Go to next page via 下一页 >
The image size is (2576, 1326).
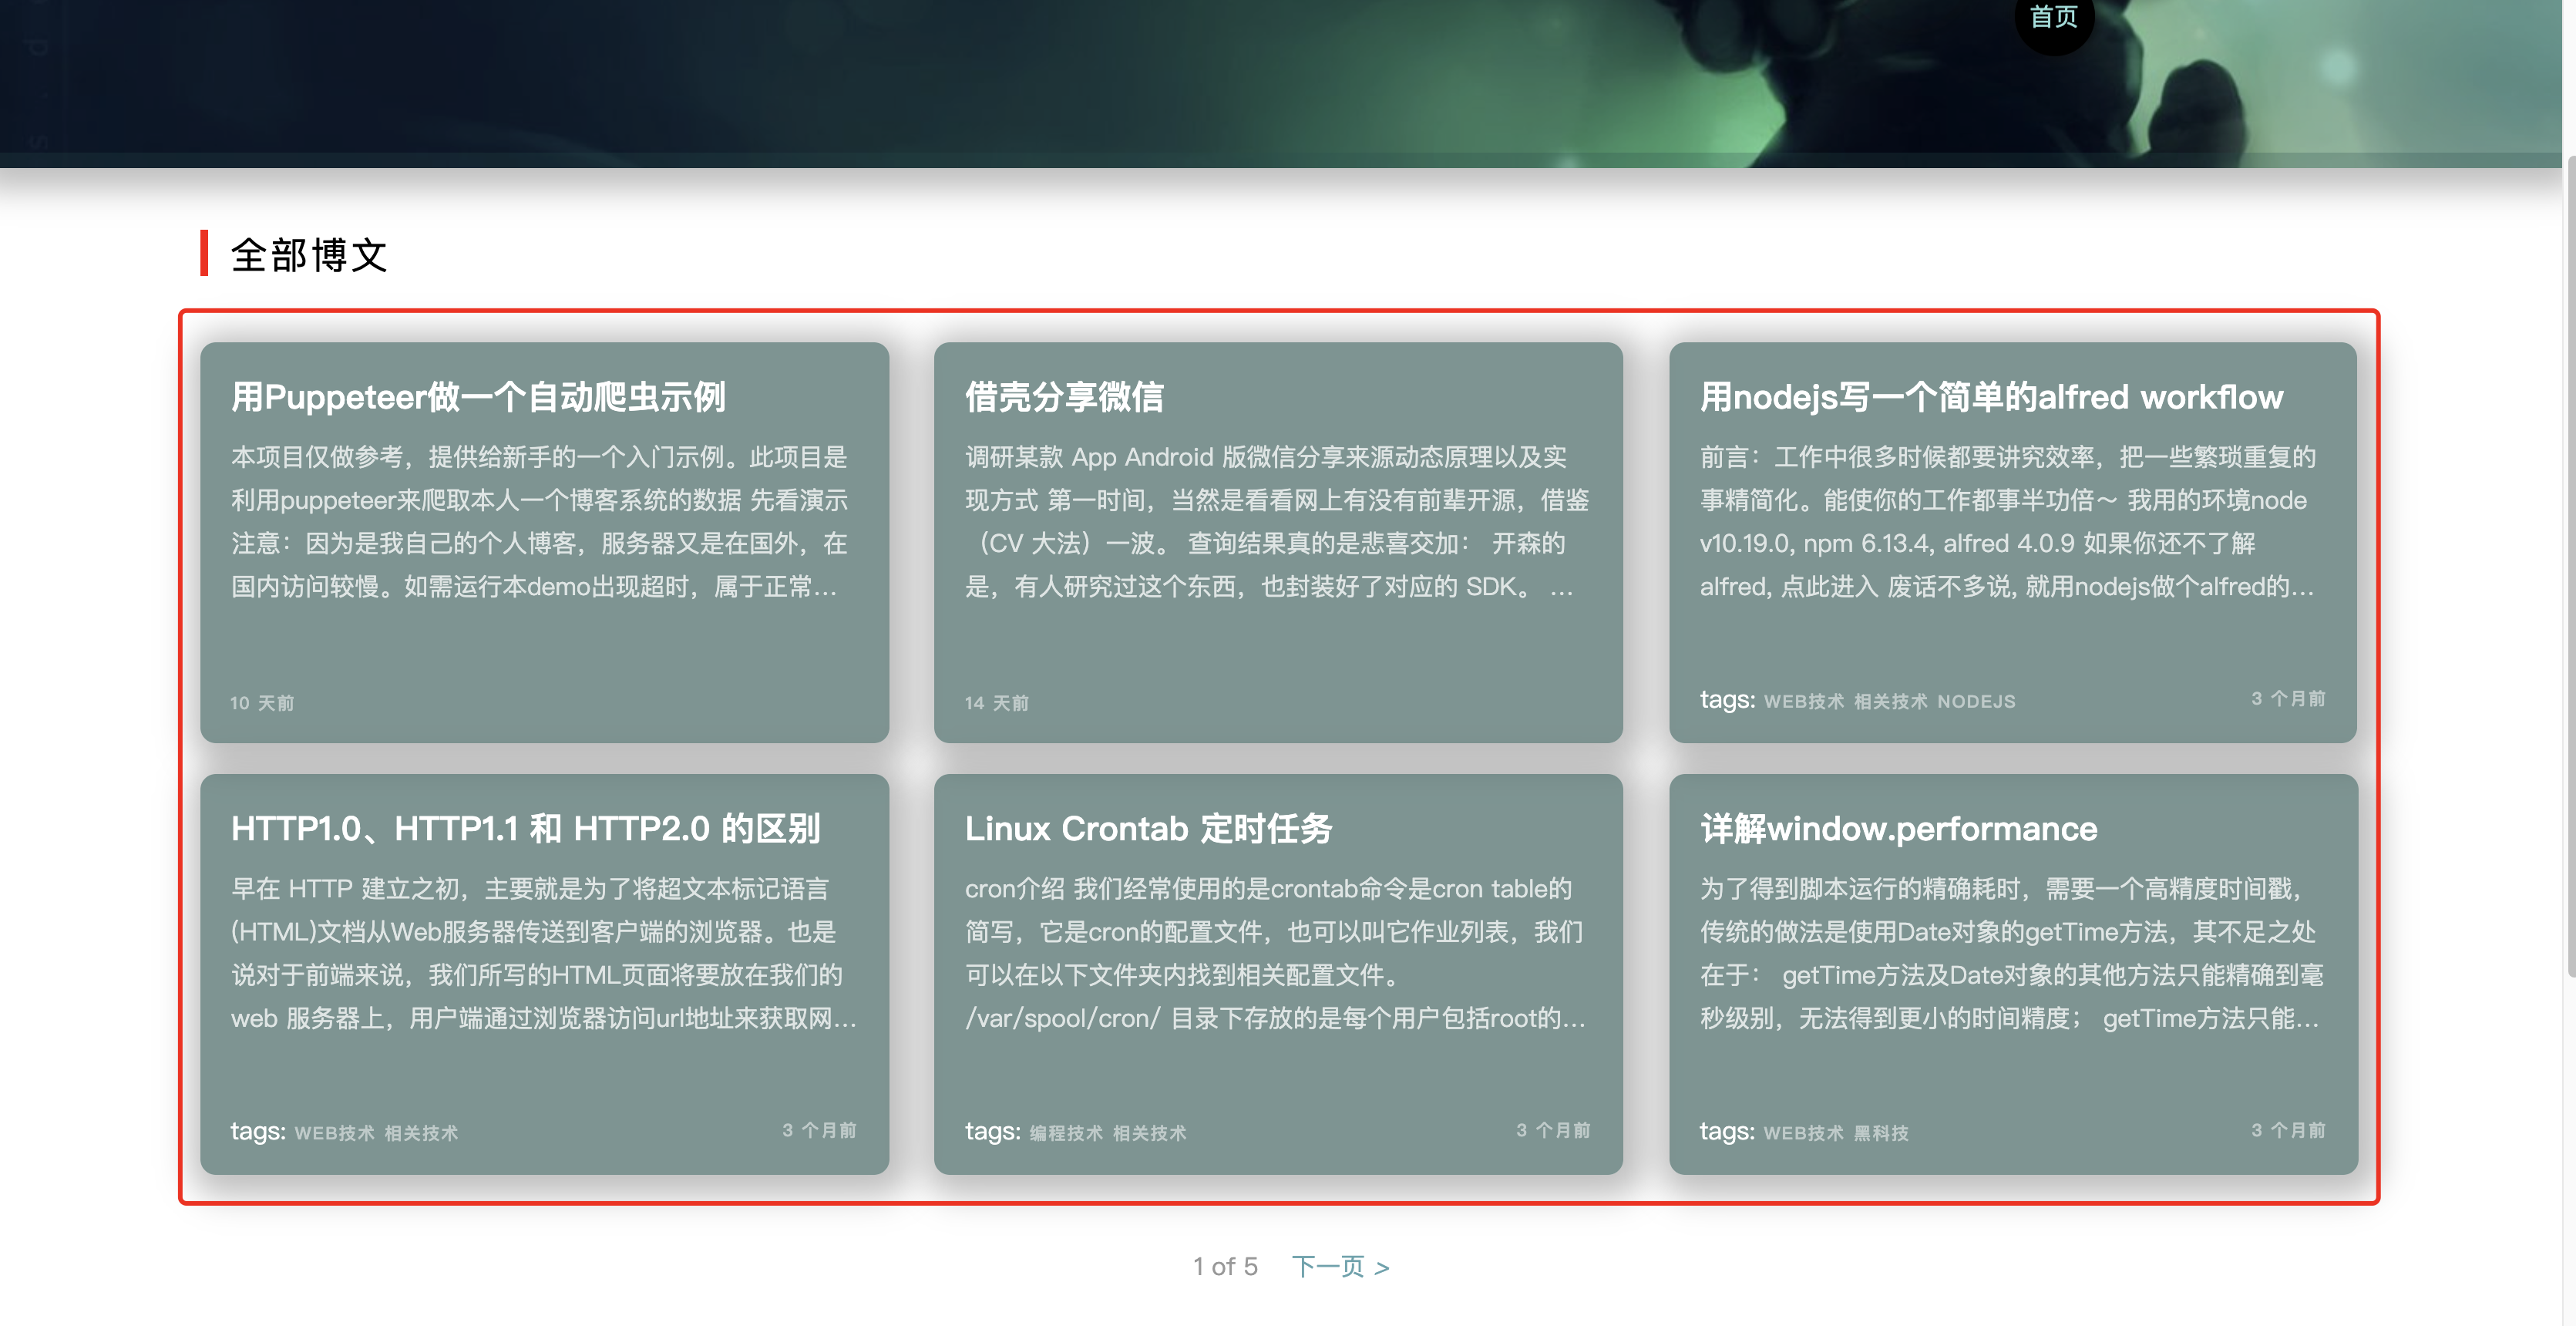coord(1340,1266)
